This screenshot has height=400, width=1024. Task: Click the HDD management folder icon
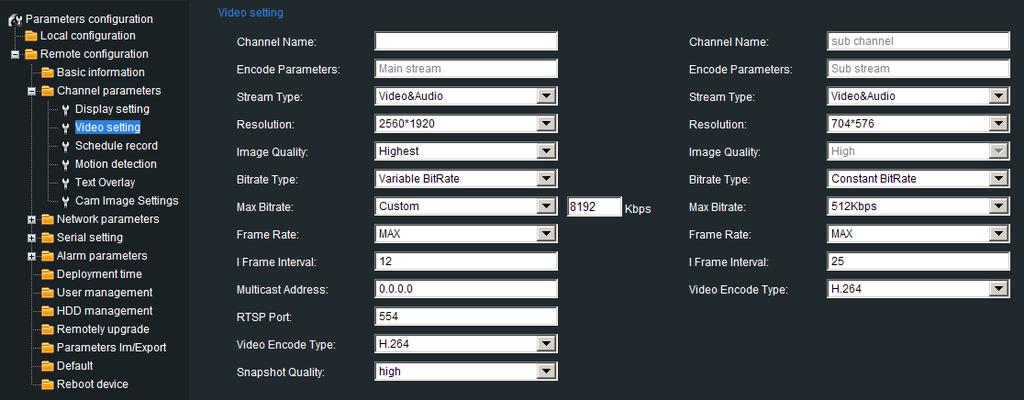tap(47, 311)
